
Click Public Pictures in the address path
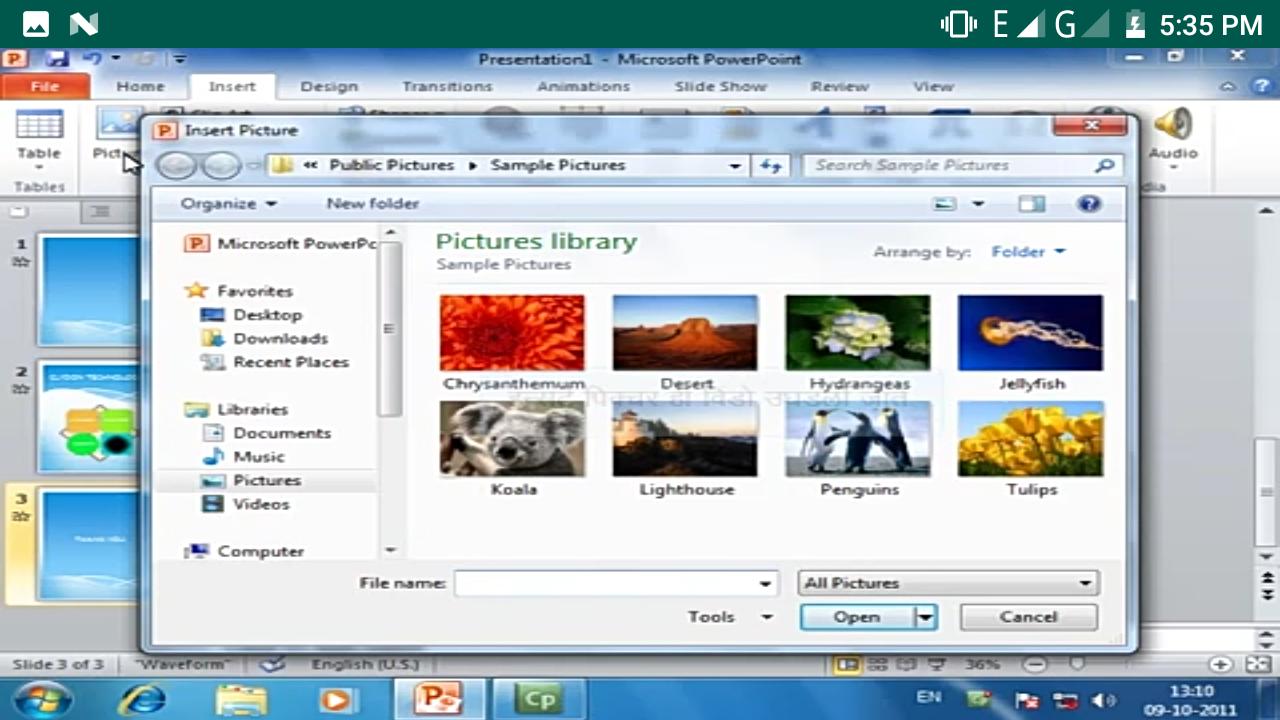392,165
